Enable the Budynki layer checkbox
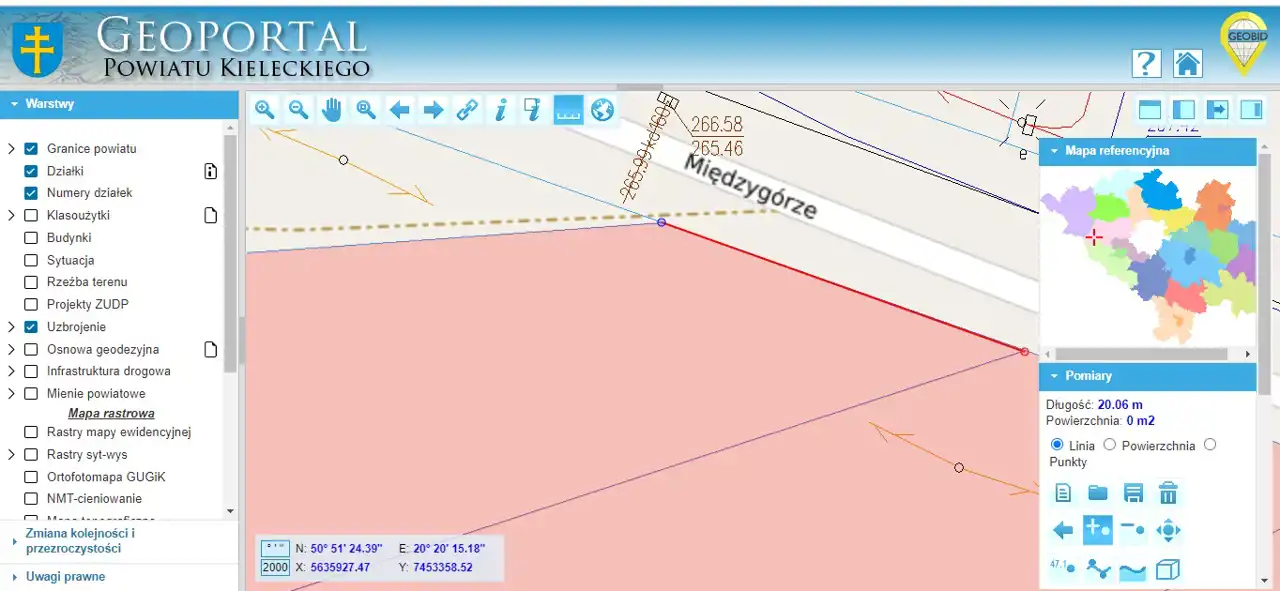This screenshot has height=591, width=1280. coord(31,238)
